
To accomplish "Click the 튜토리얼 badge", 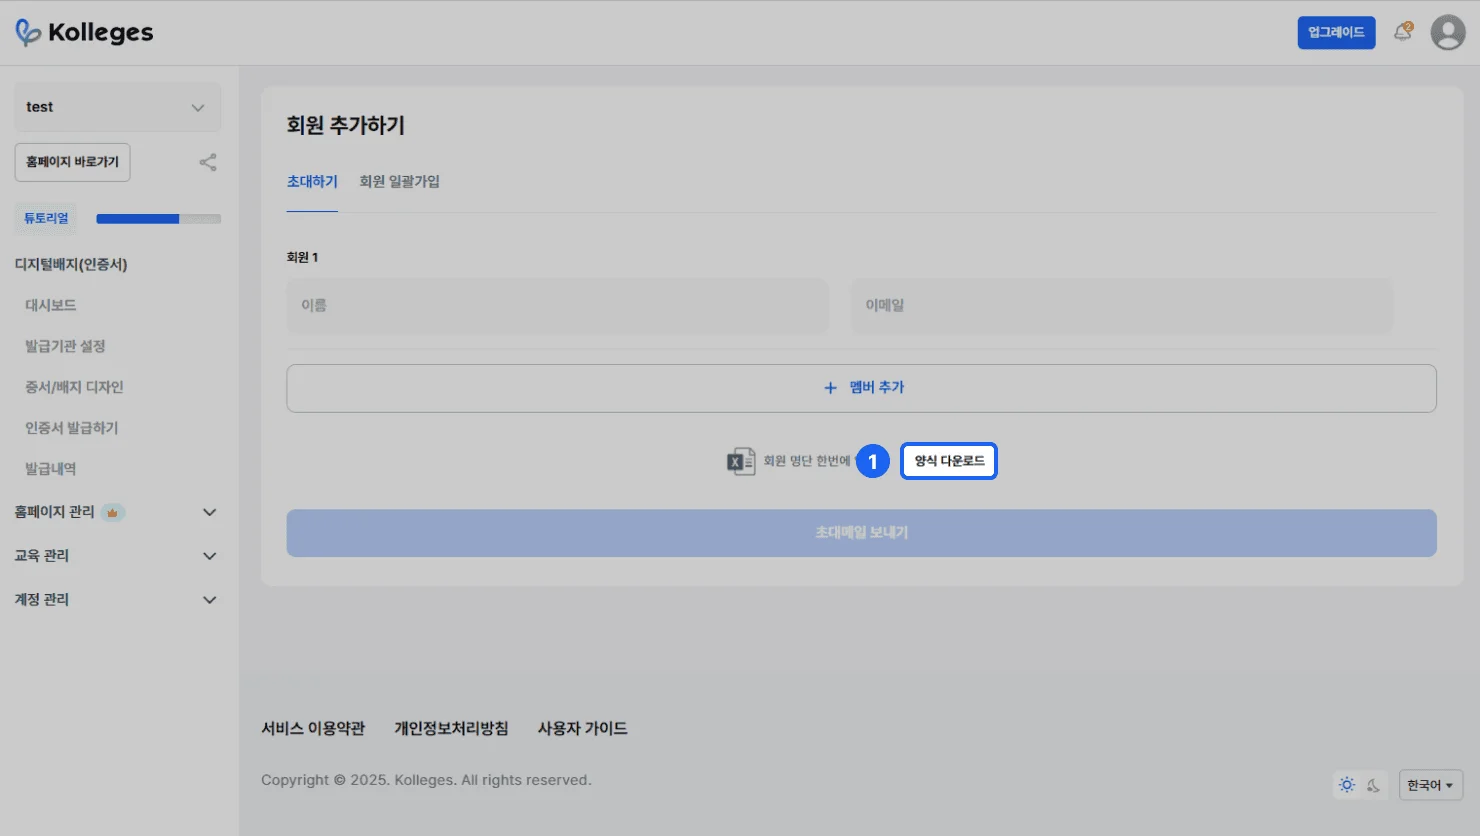I will click(x=47, y=218).
